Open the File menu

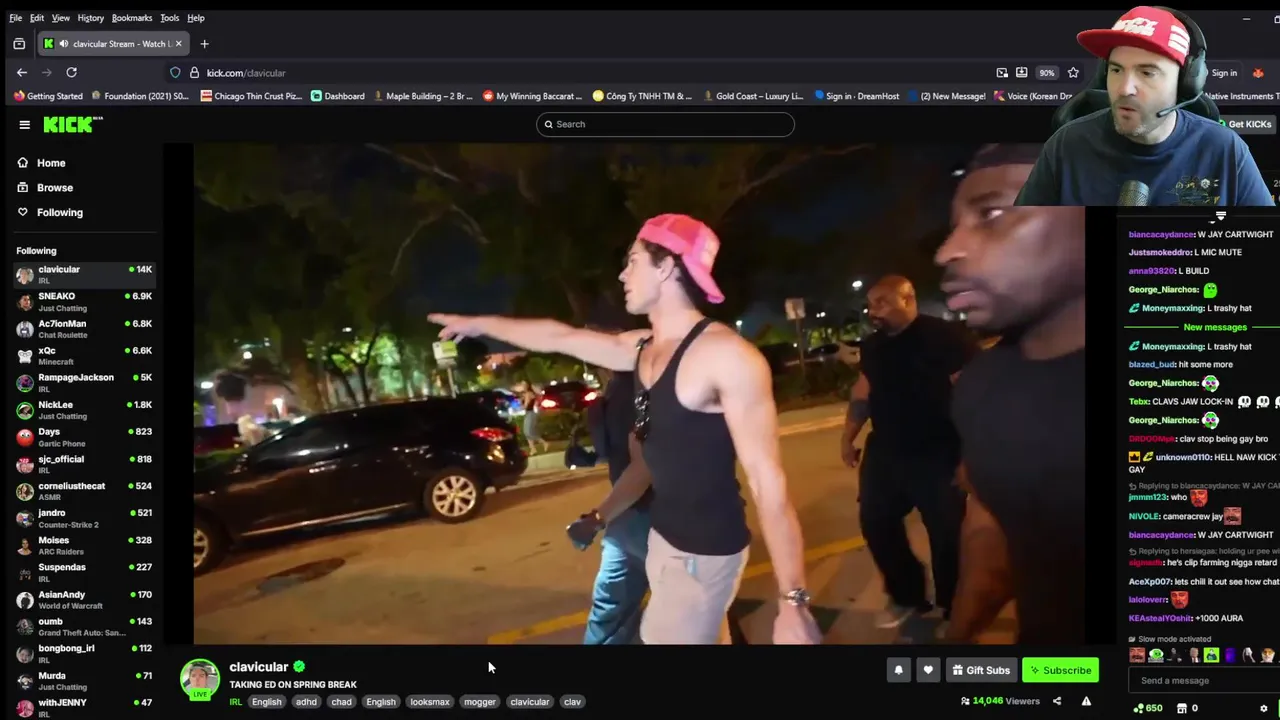tap(16, 18)
